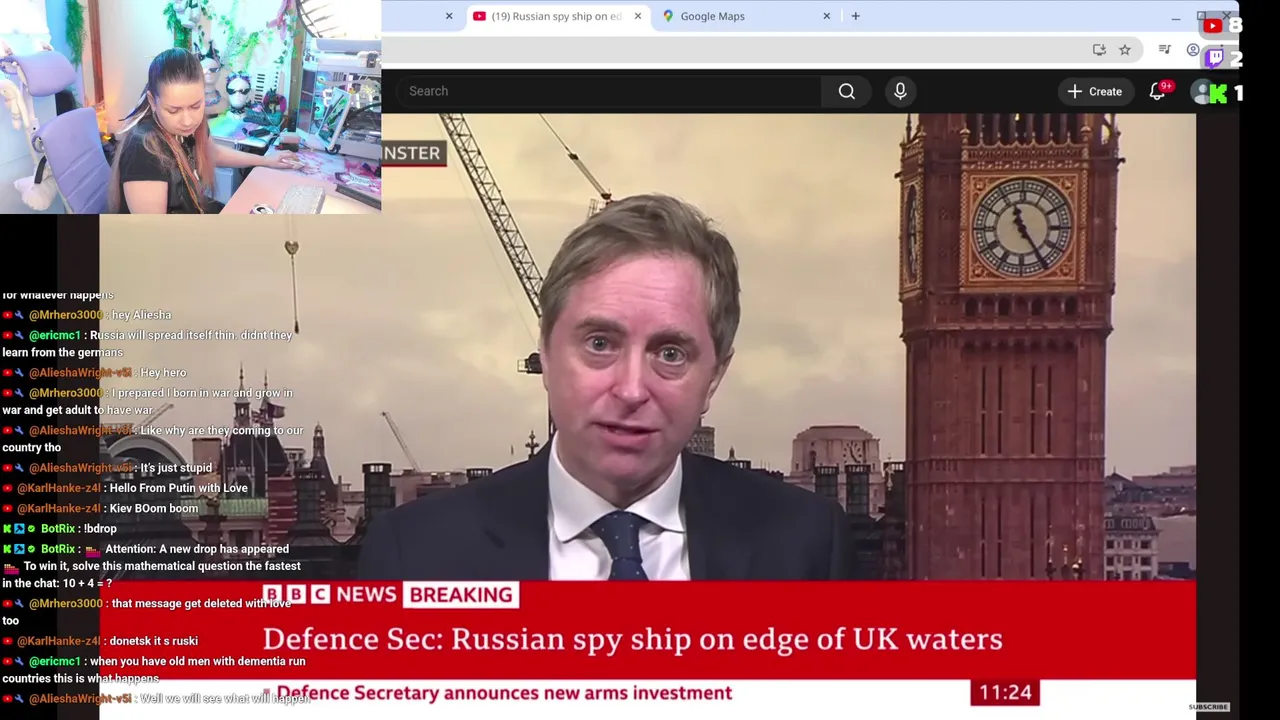Open the Chrome profile avatar icon
Screen dimensions: 1280x720
1192,50
